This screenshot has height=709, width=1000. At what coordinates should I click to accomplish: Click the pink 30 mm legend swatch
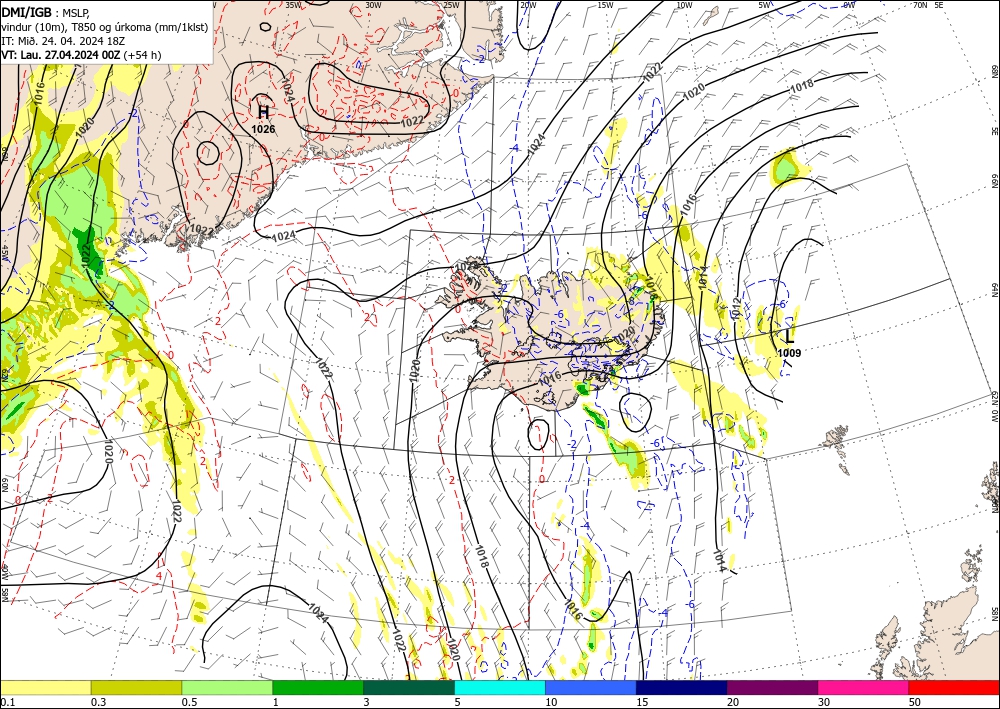pyautogui.click(x=864, y=687)
